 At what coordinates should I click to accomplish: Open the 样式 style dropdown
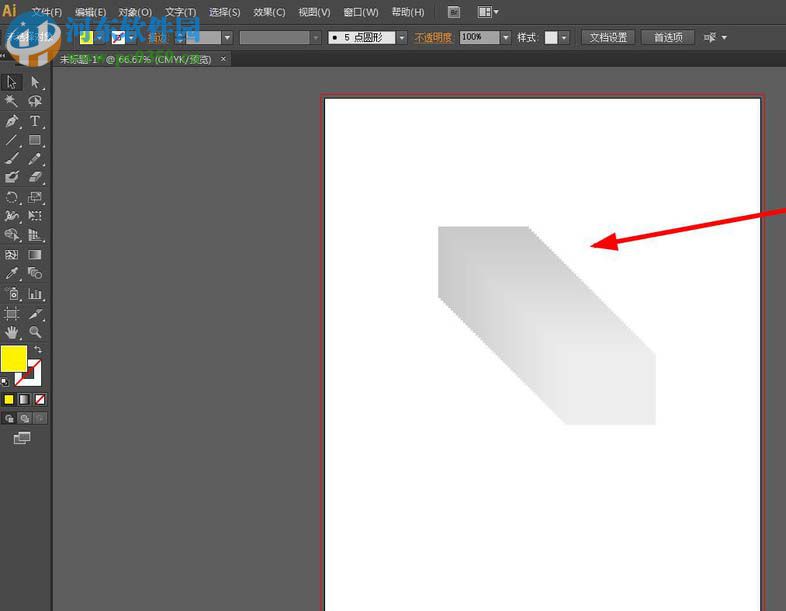click(x=564, y=37)
